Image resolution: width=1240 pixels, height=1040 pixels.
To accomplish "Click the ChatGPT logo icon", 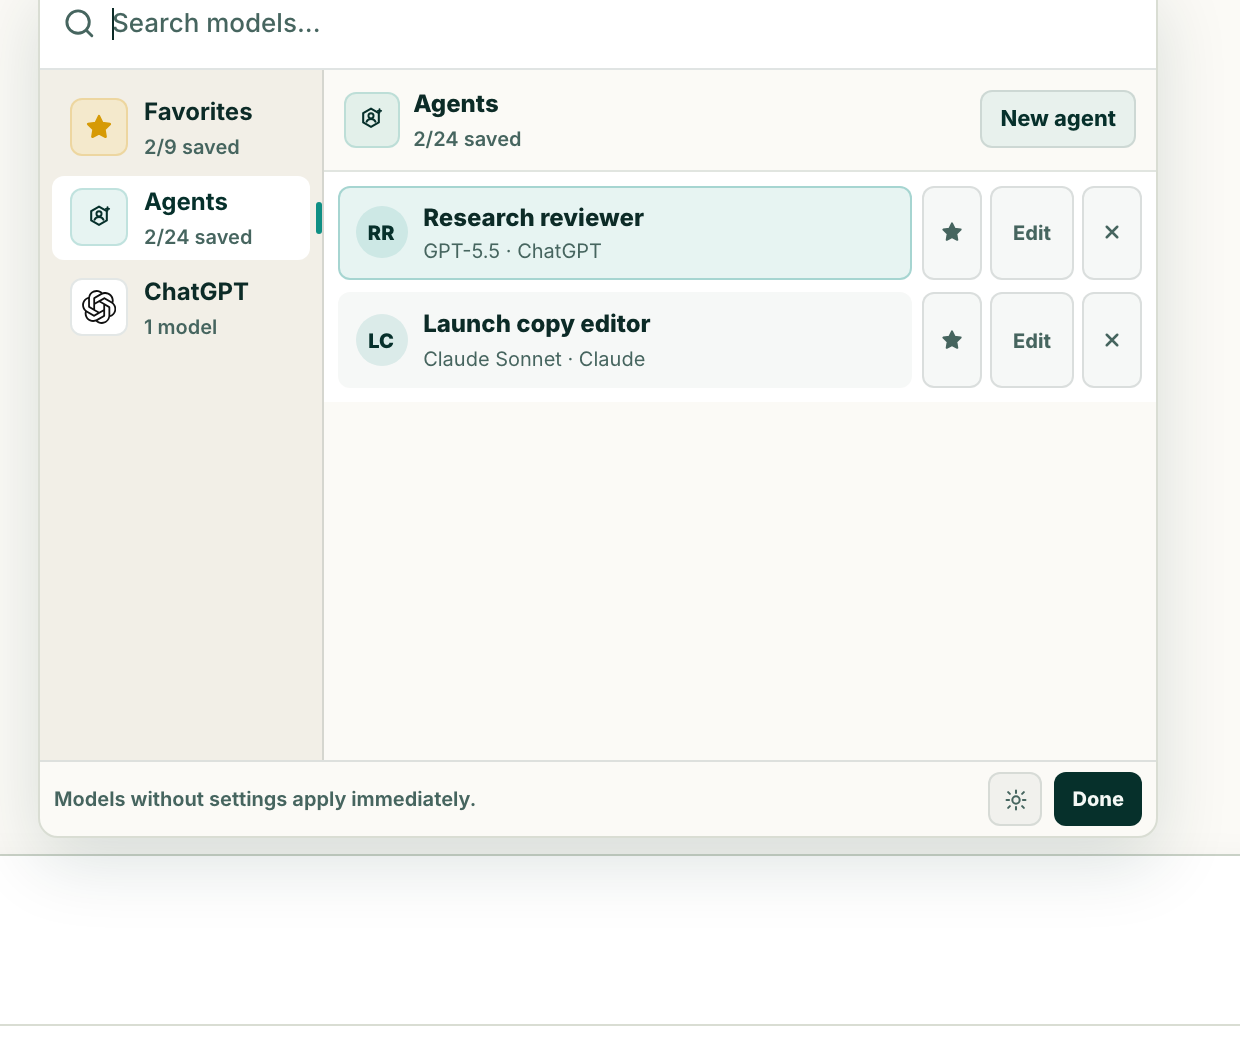I will [99, 307].
